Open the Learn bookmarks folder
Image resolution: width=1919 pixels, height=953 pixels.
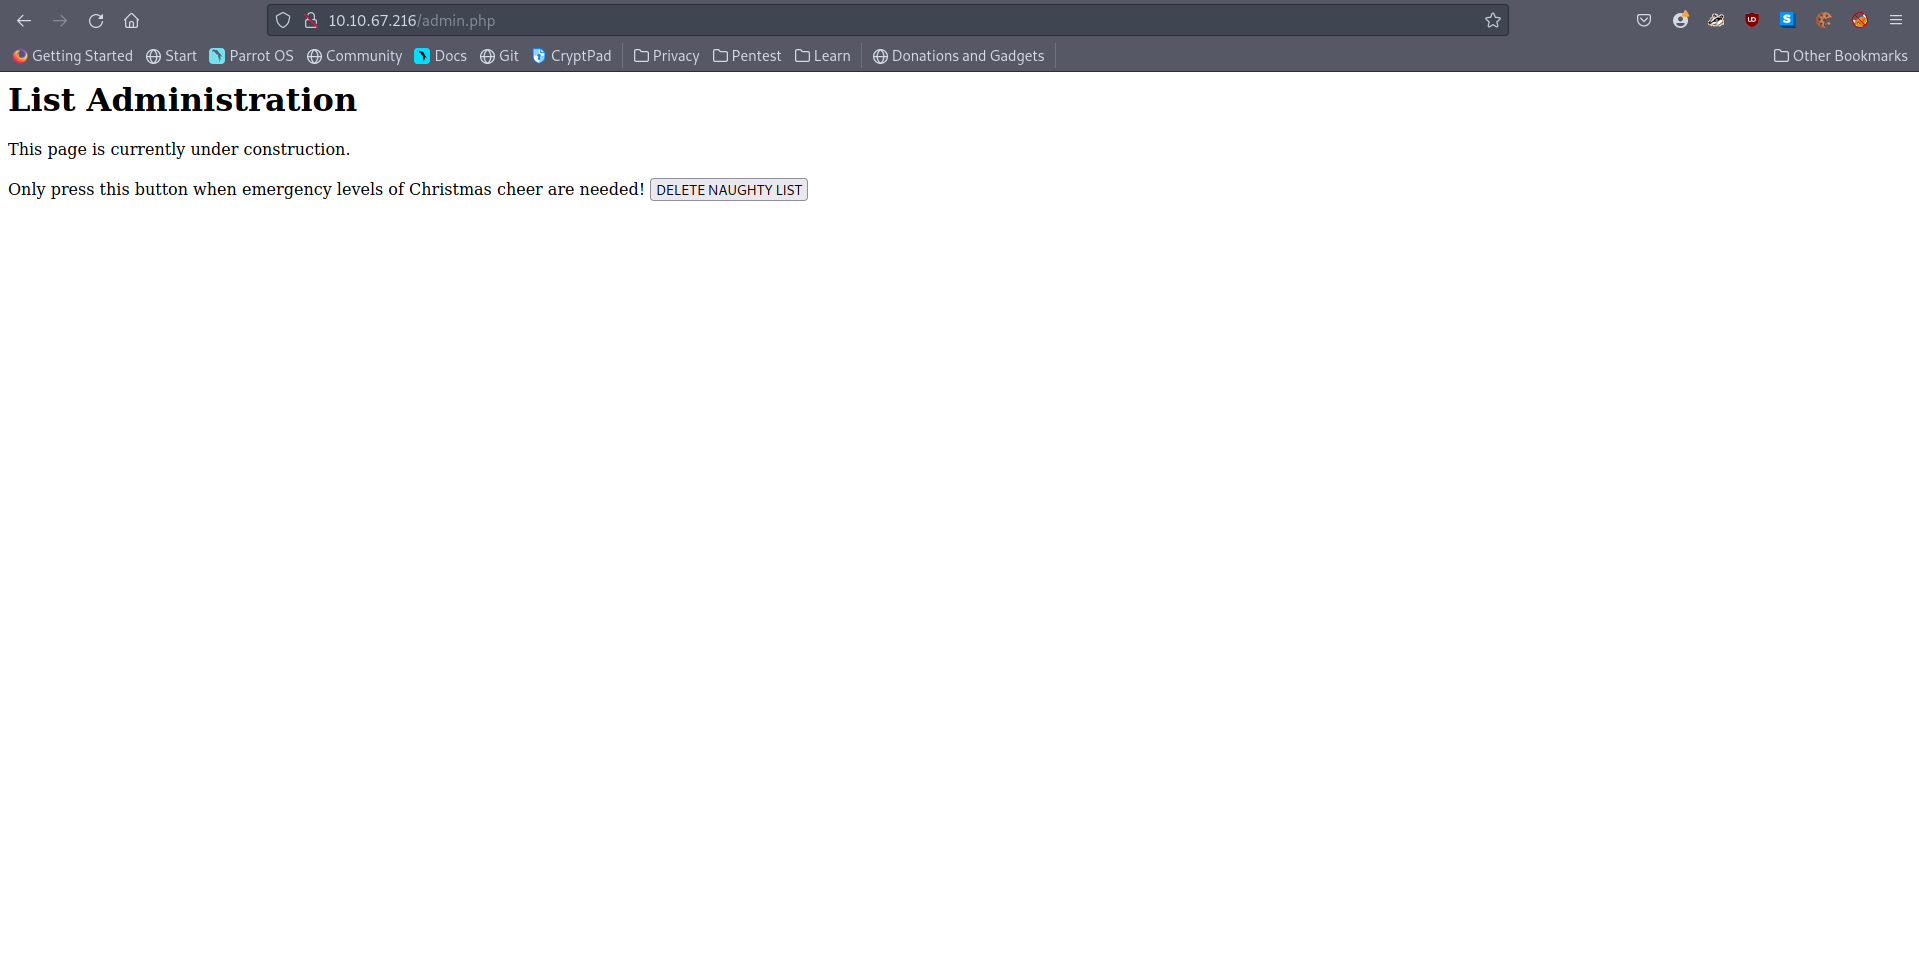tap(822, 56)
